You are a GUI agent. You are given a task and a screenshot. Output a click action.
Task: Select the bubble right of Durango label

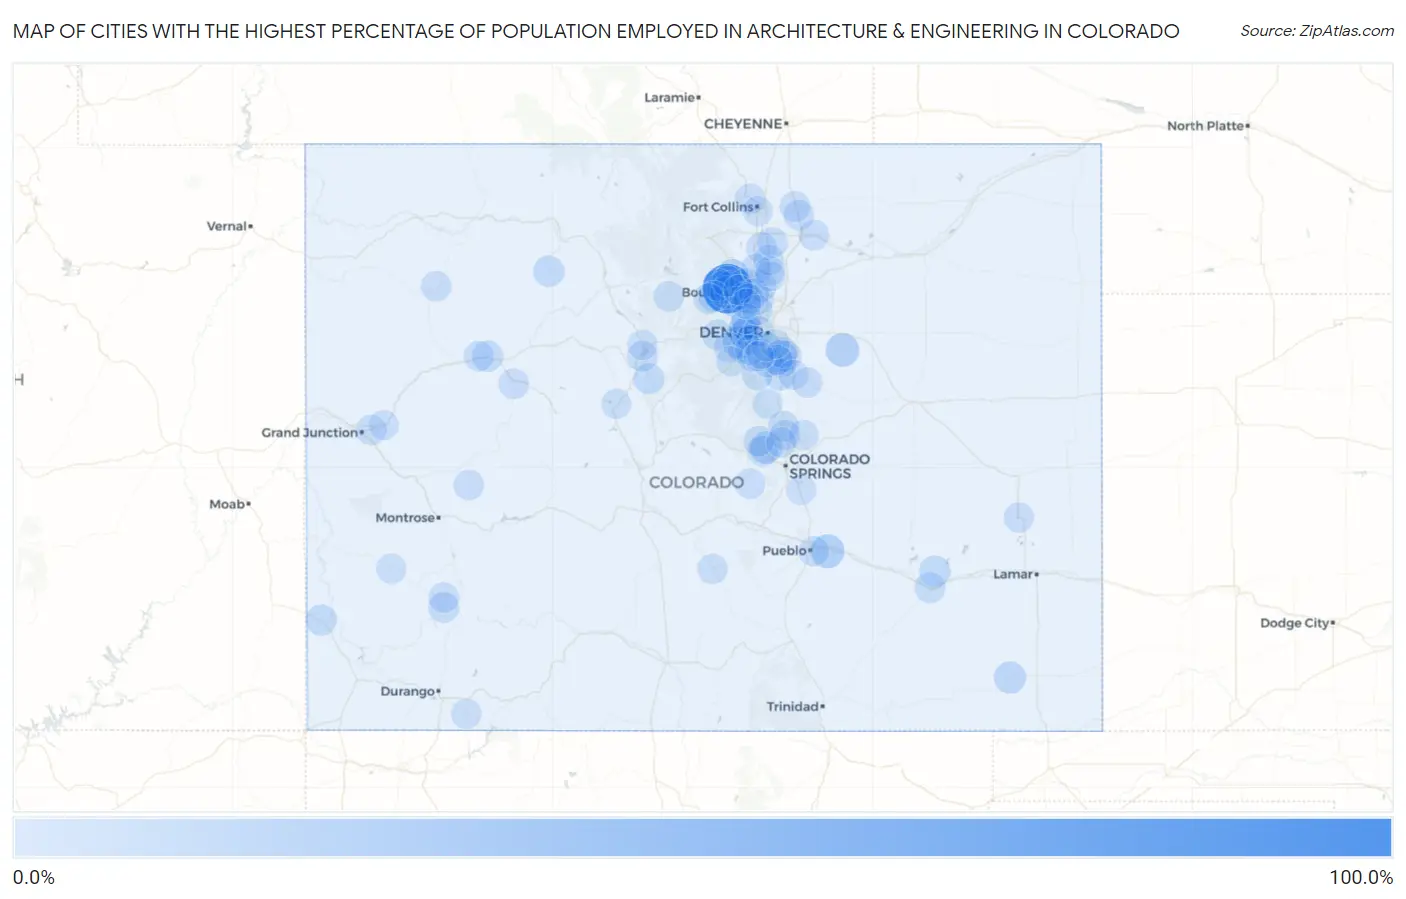[466, 714]
